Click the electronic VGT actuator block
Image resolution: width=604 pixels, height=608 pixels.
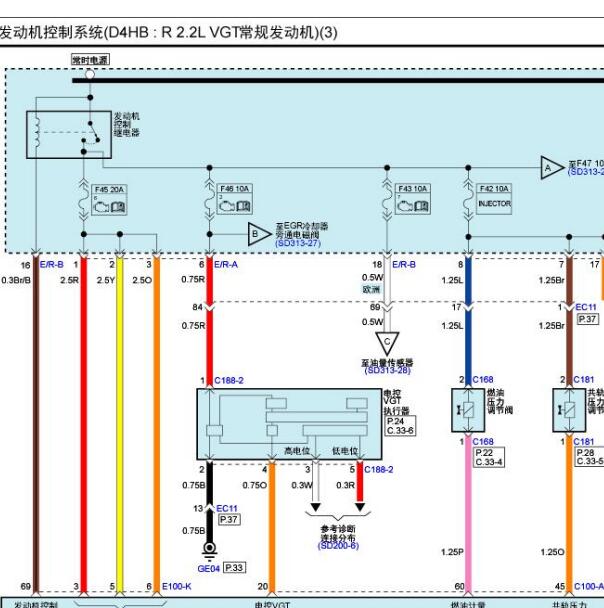[x=289, y=424]
